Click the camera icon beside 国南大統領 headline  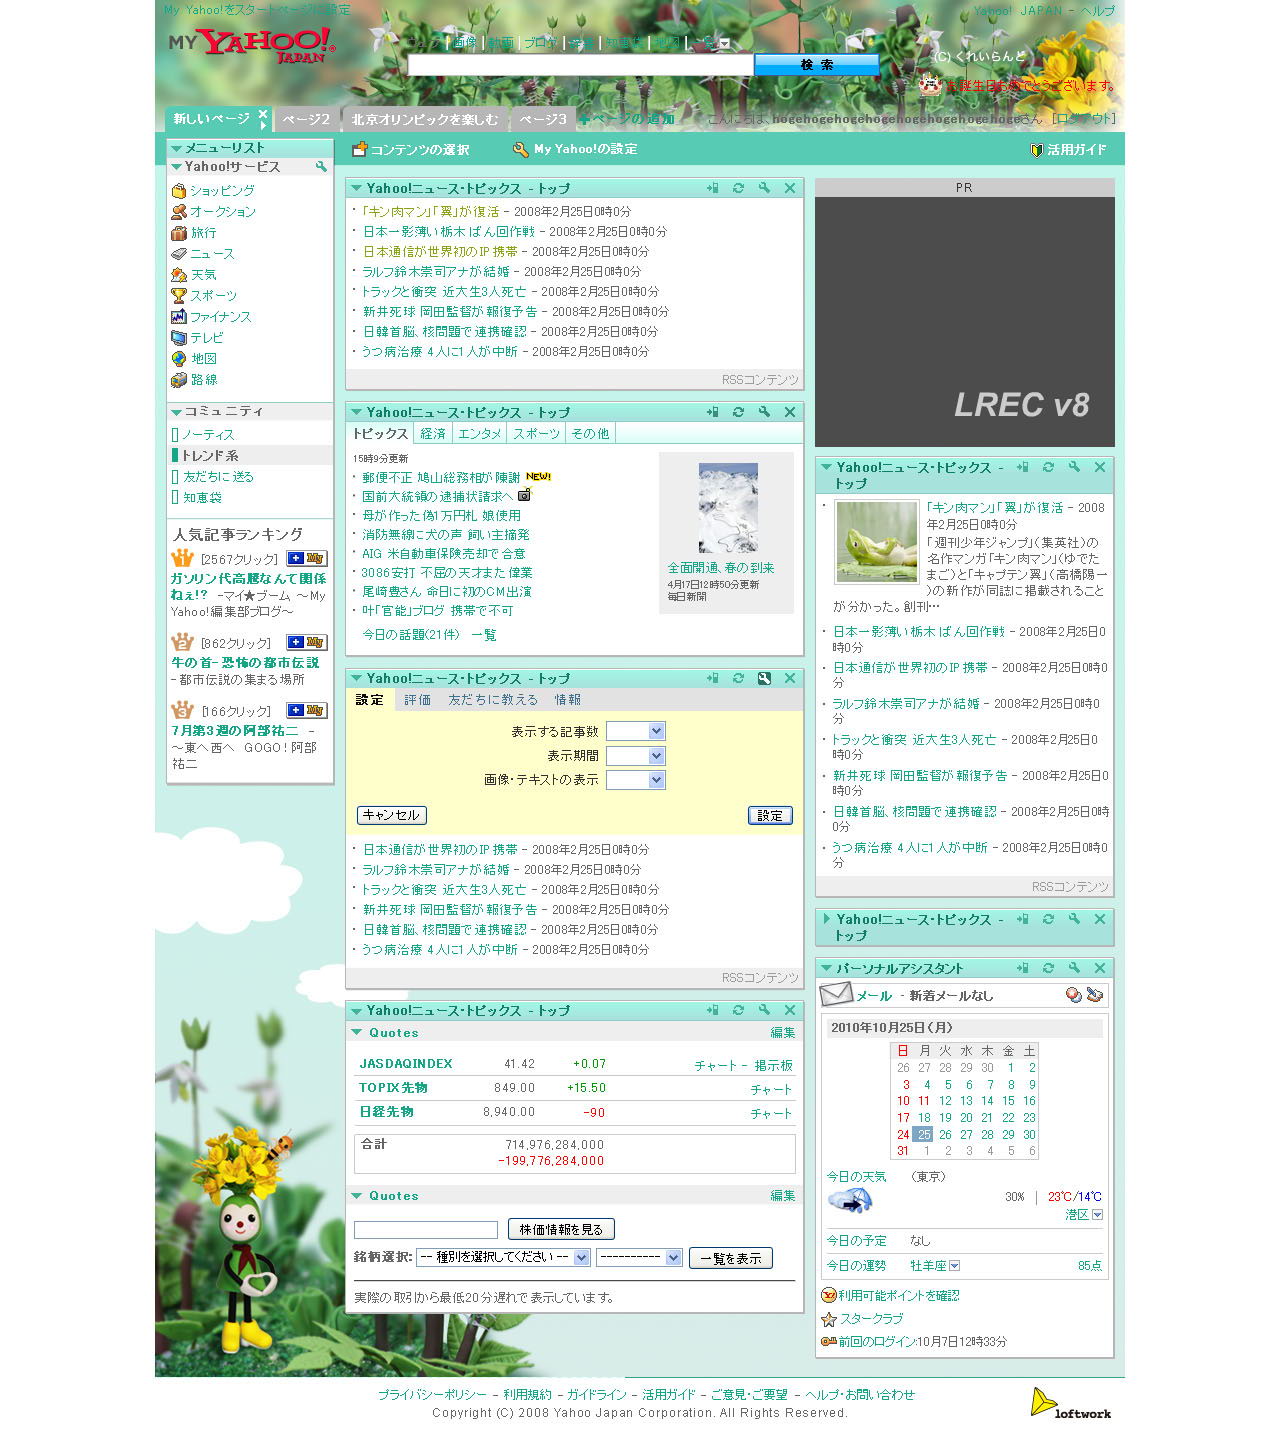click(x=524, y=495)
